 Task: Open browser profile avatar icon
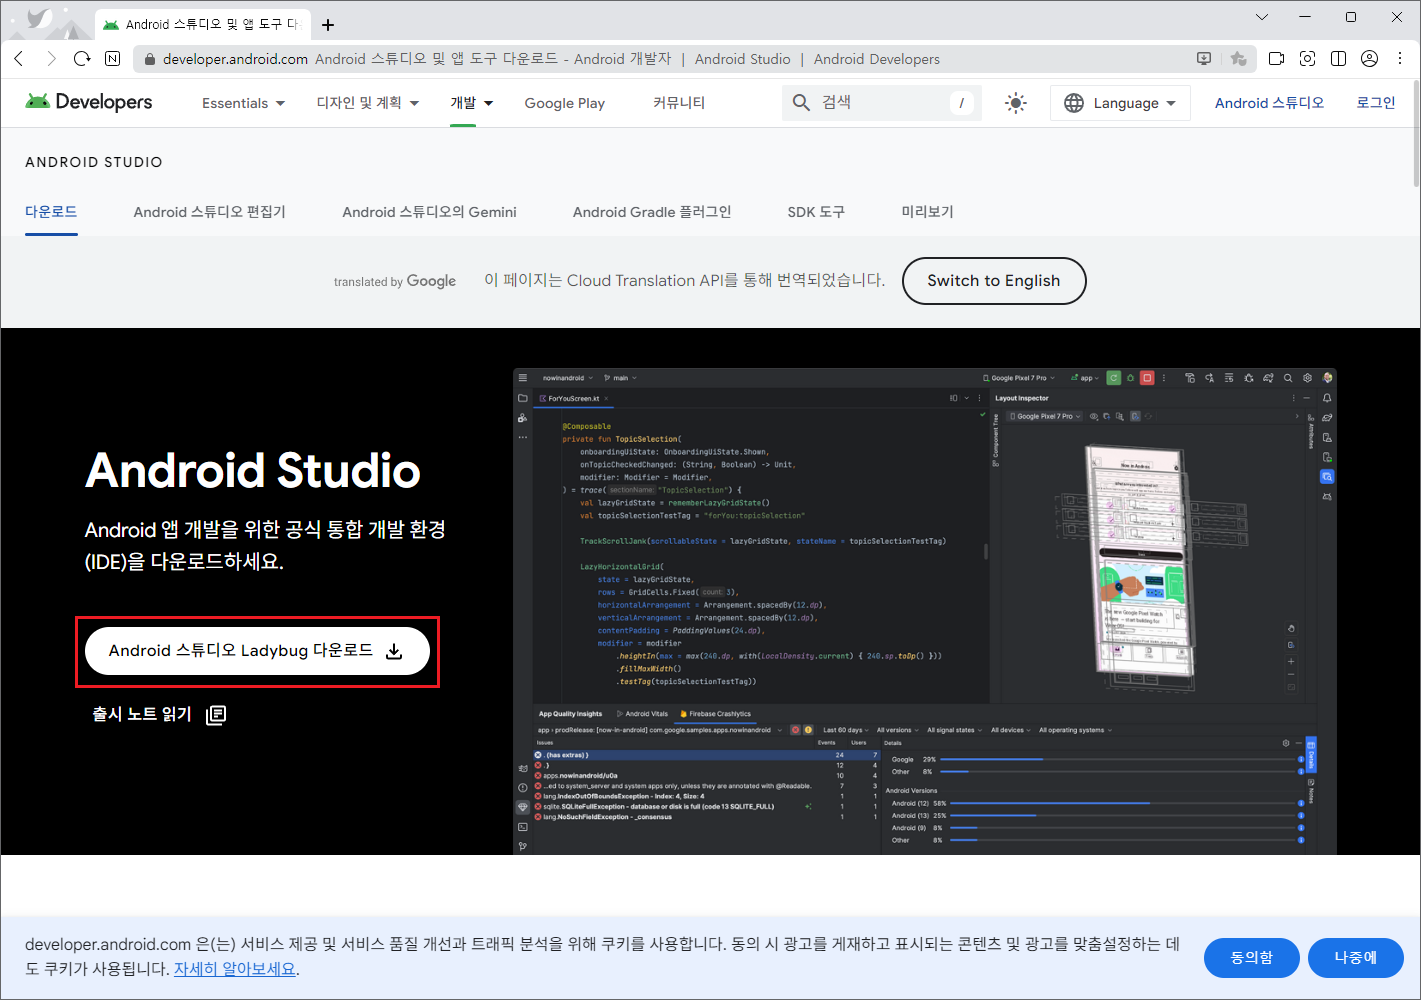click(1369, 59)
